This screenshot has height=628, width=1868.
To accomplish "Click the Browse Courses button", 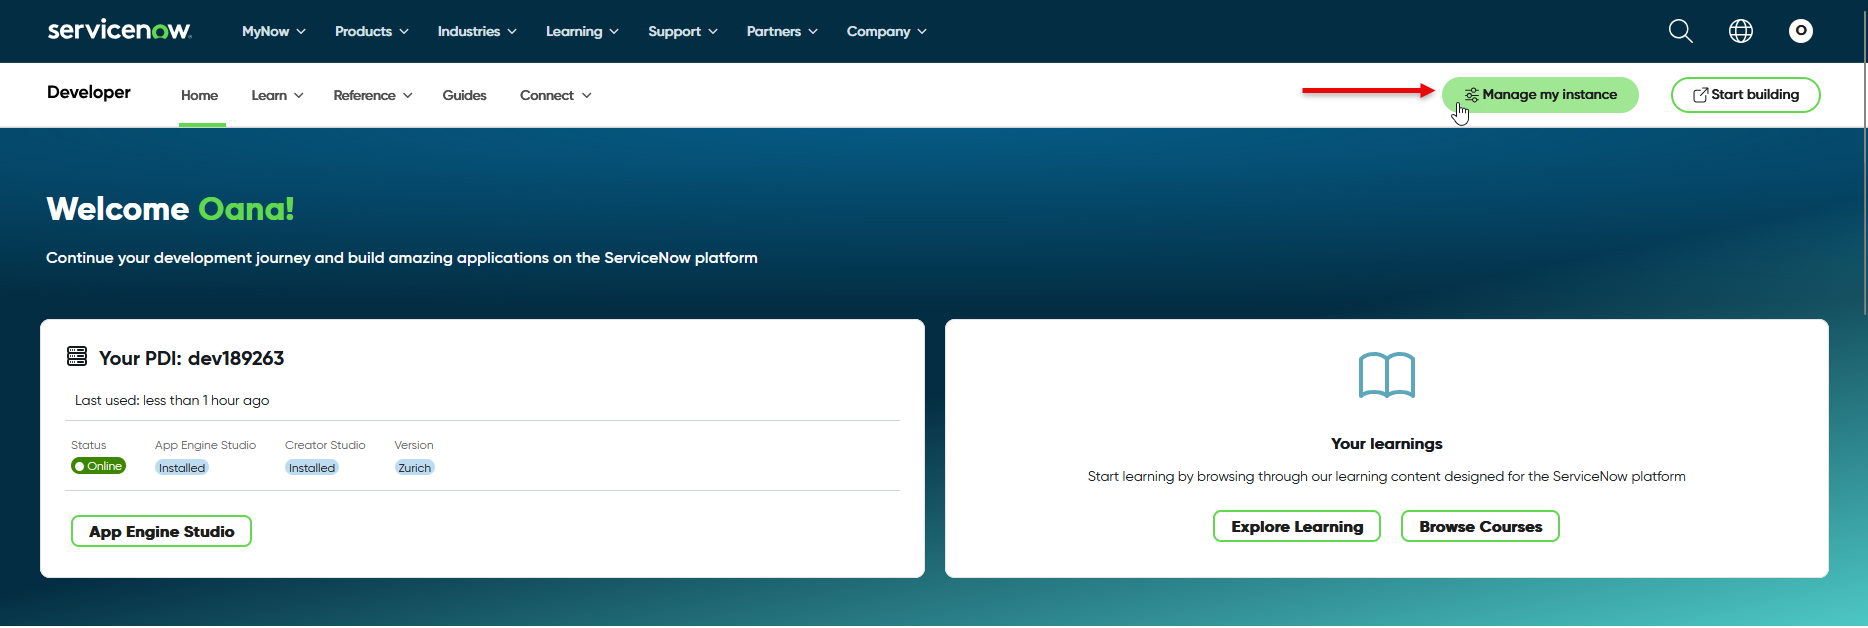I will (1480, 526).
